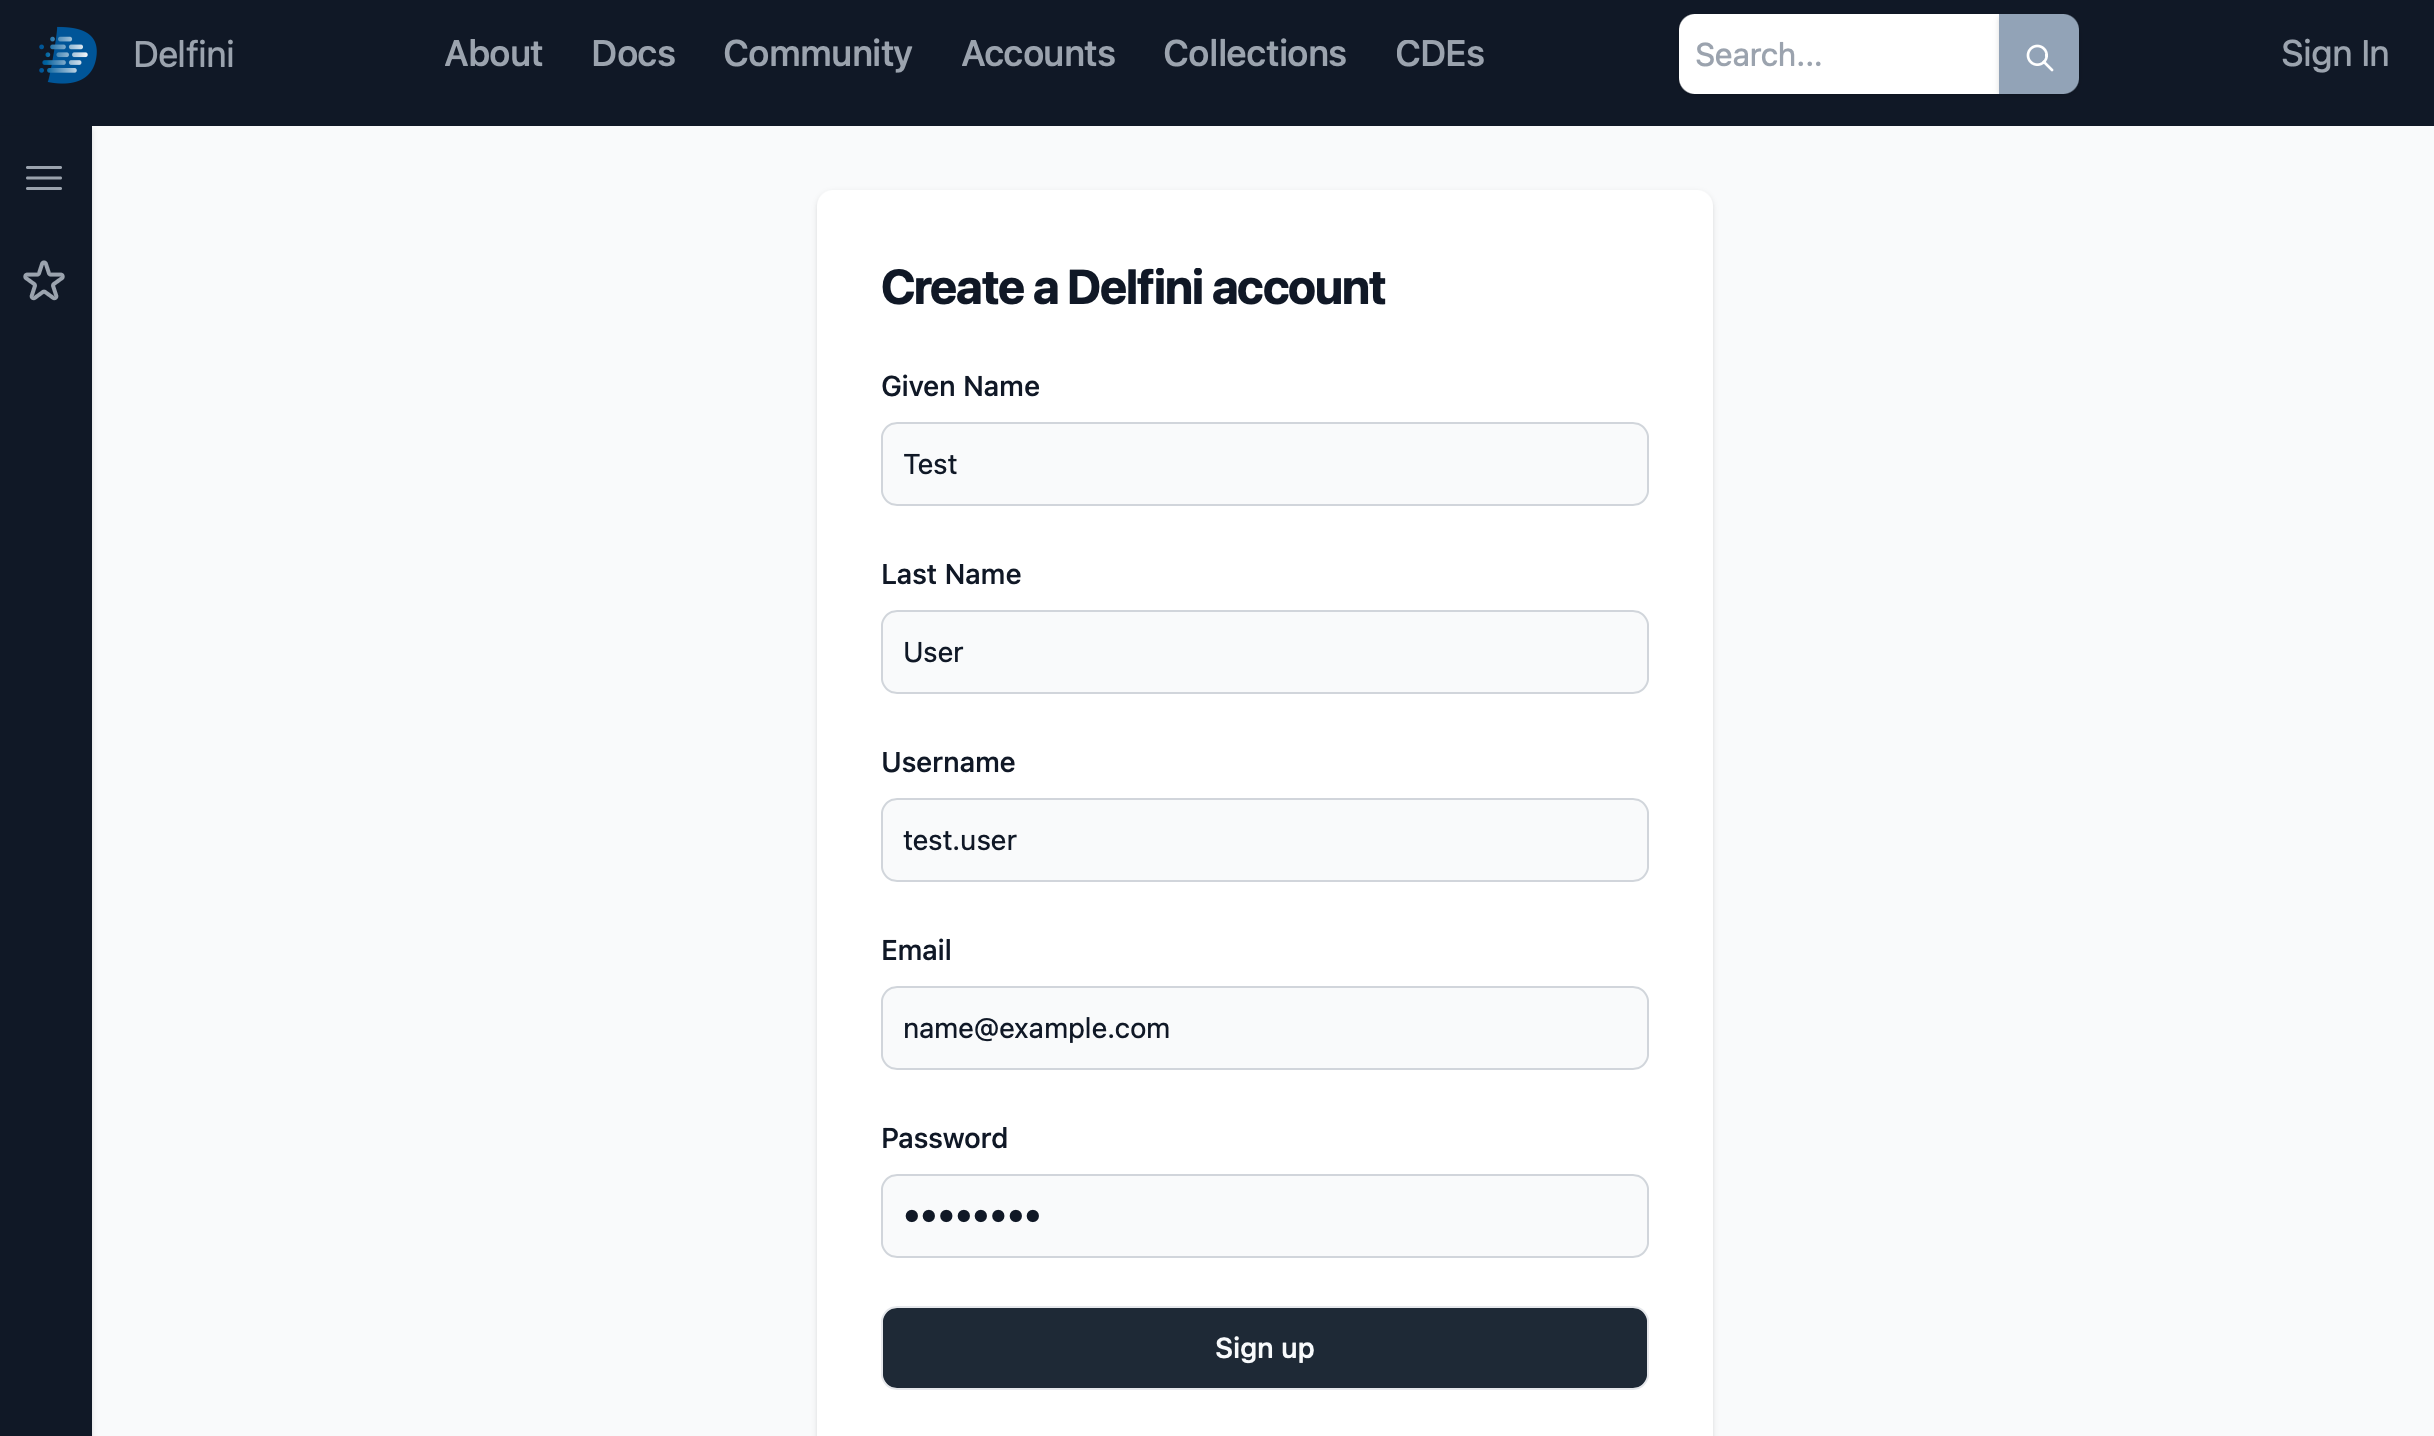The height and width of the screenshot is (1436, 2434).
Task: Click the Delfini brand name text
Action: [x=183, y=54]
